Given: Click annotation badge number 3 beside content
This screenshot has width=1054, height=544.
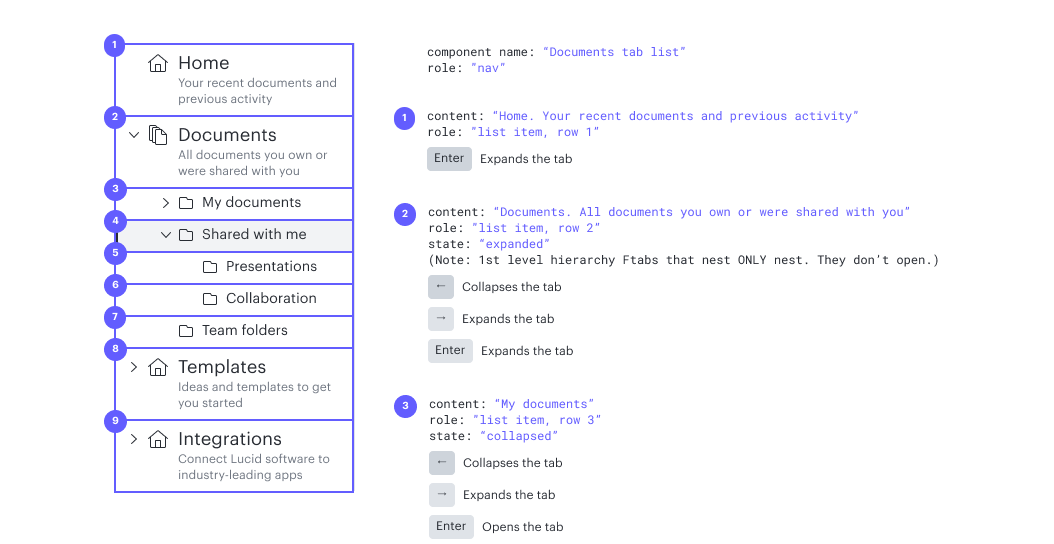Looking at the screenshot, I should click(x=405, y=406).
